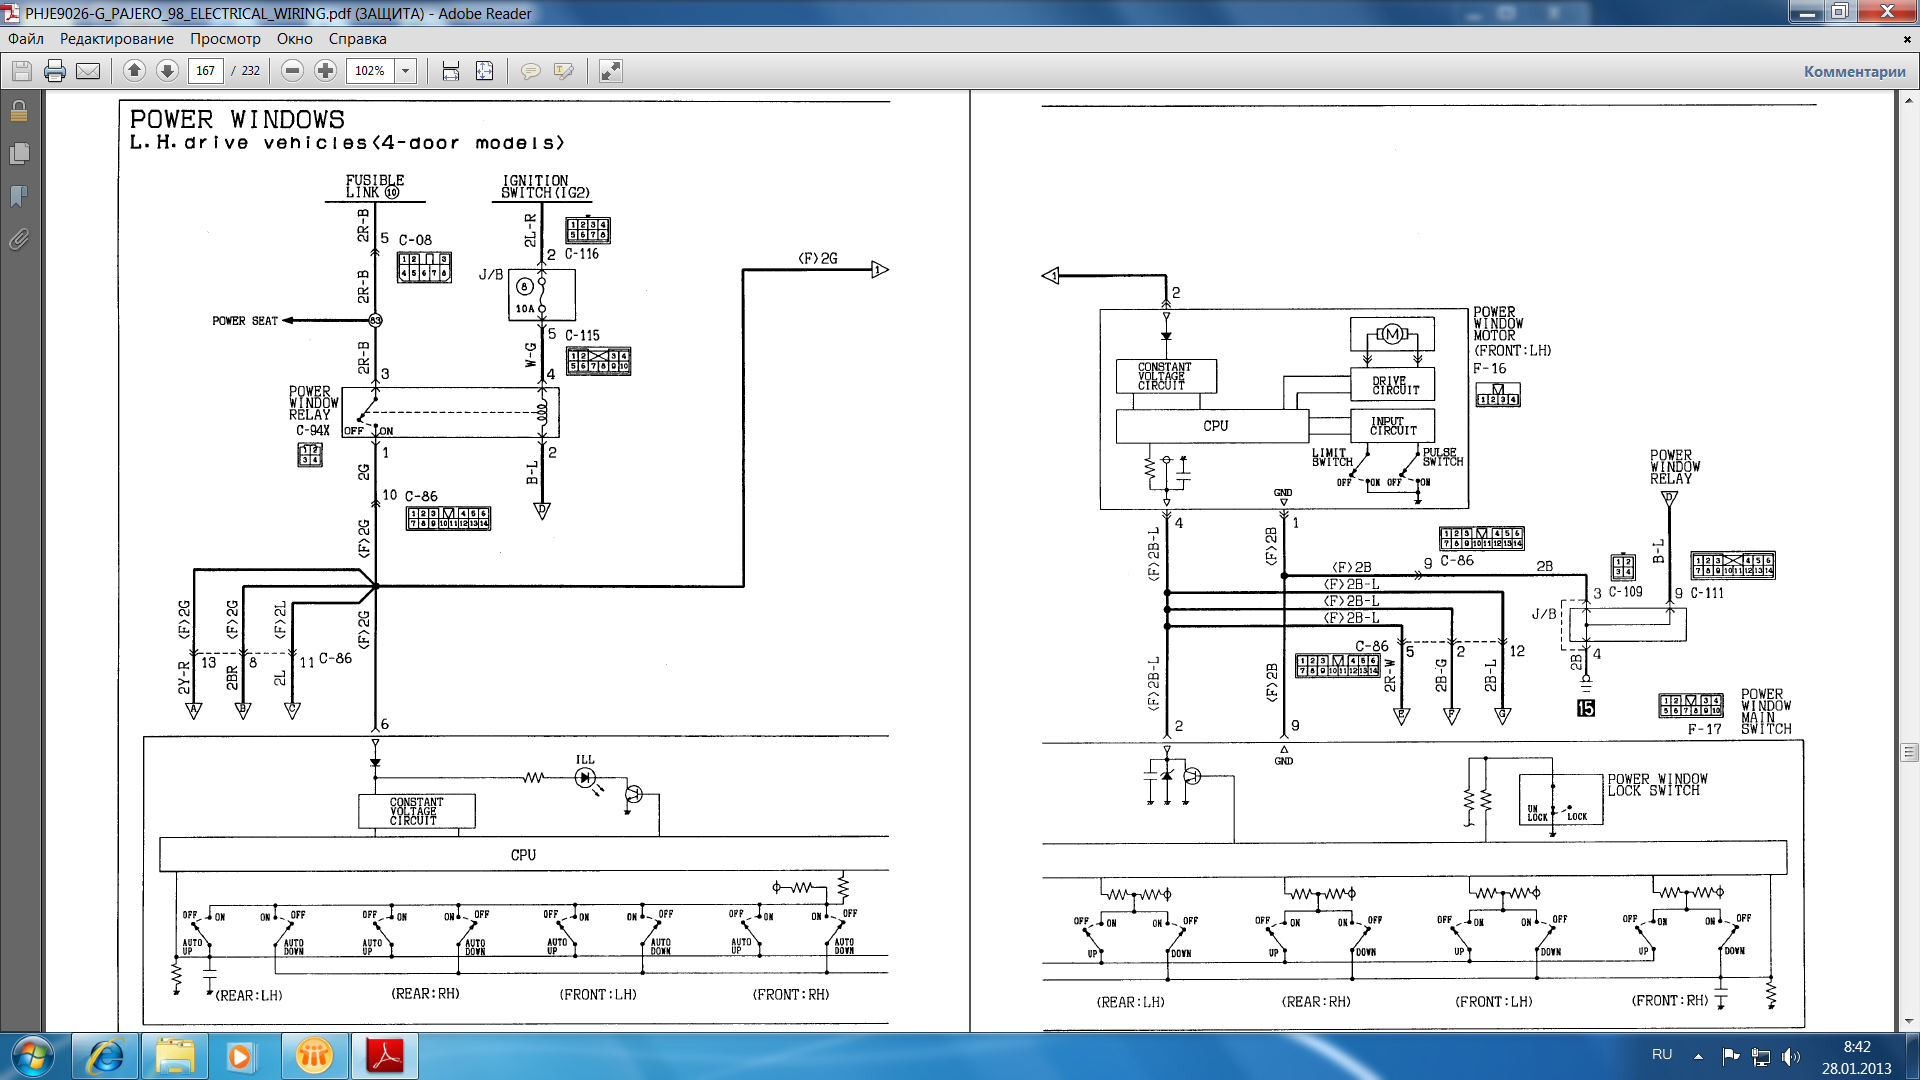Enable fit-width scrolling mode
This screenshot has height=1080, width=1920.
(451, 71)
